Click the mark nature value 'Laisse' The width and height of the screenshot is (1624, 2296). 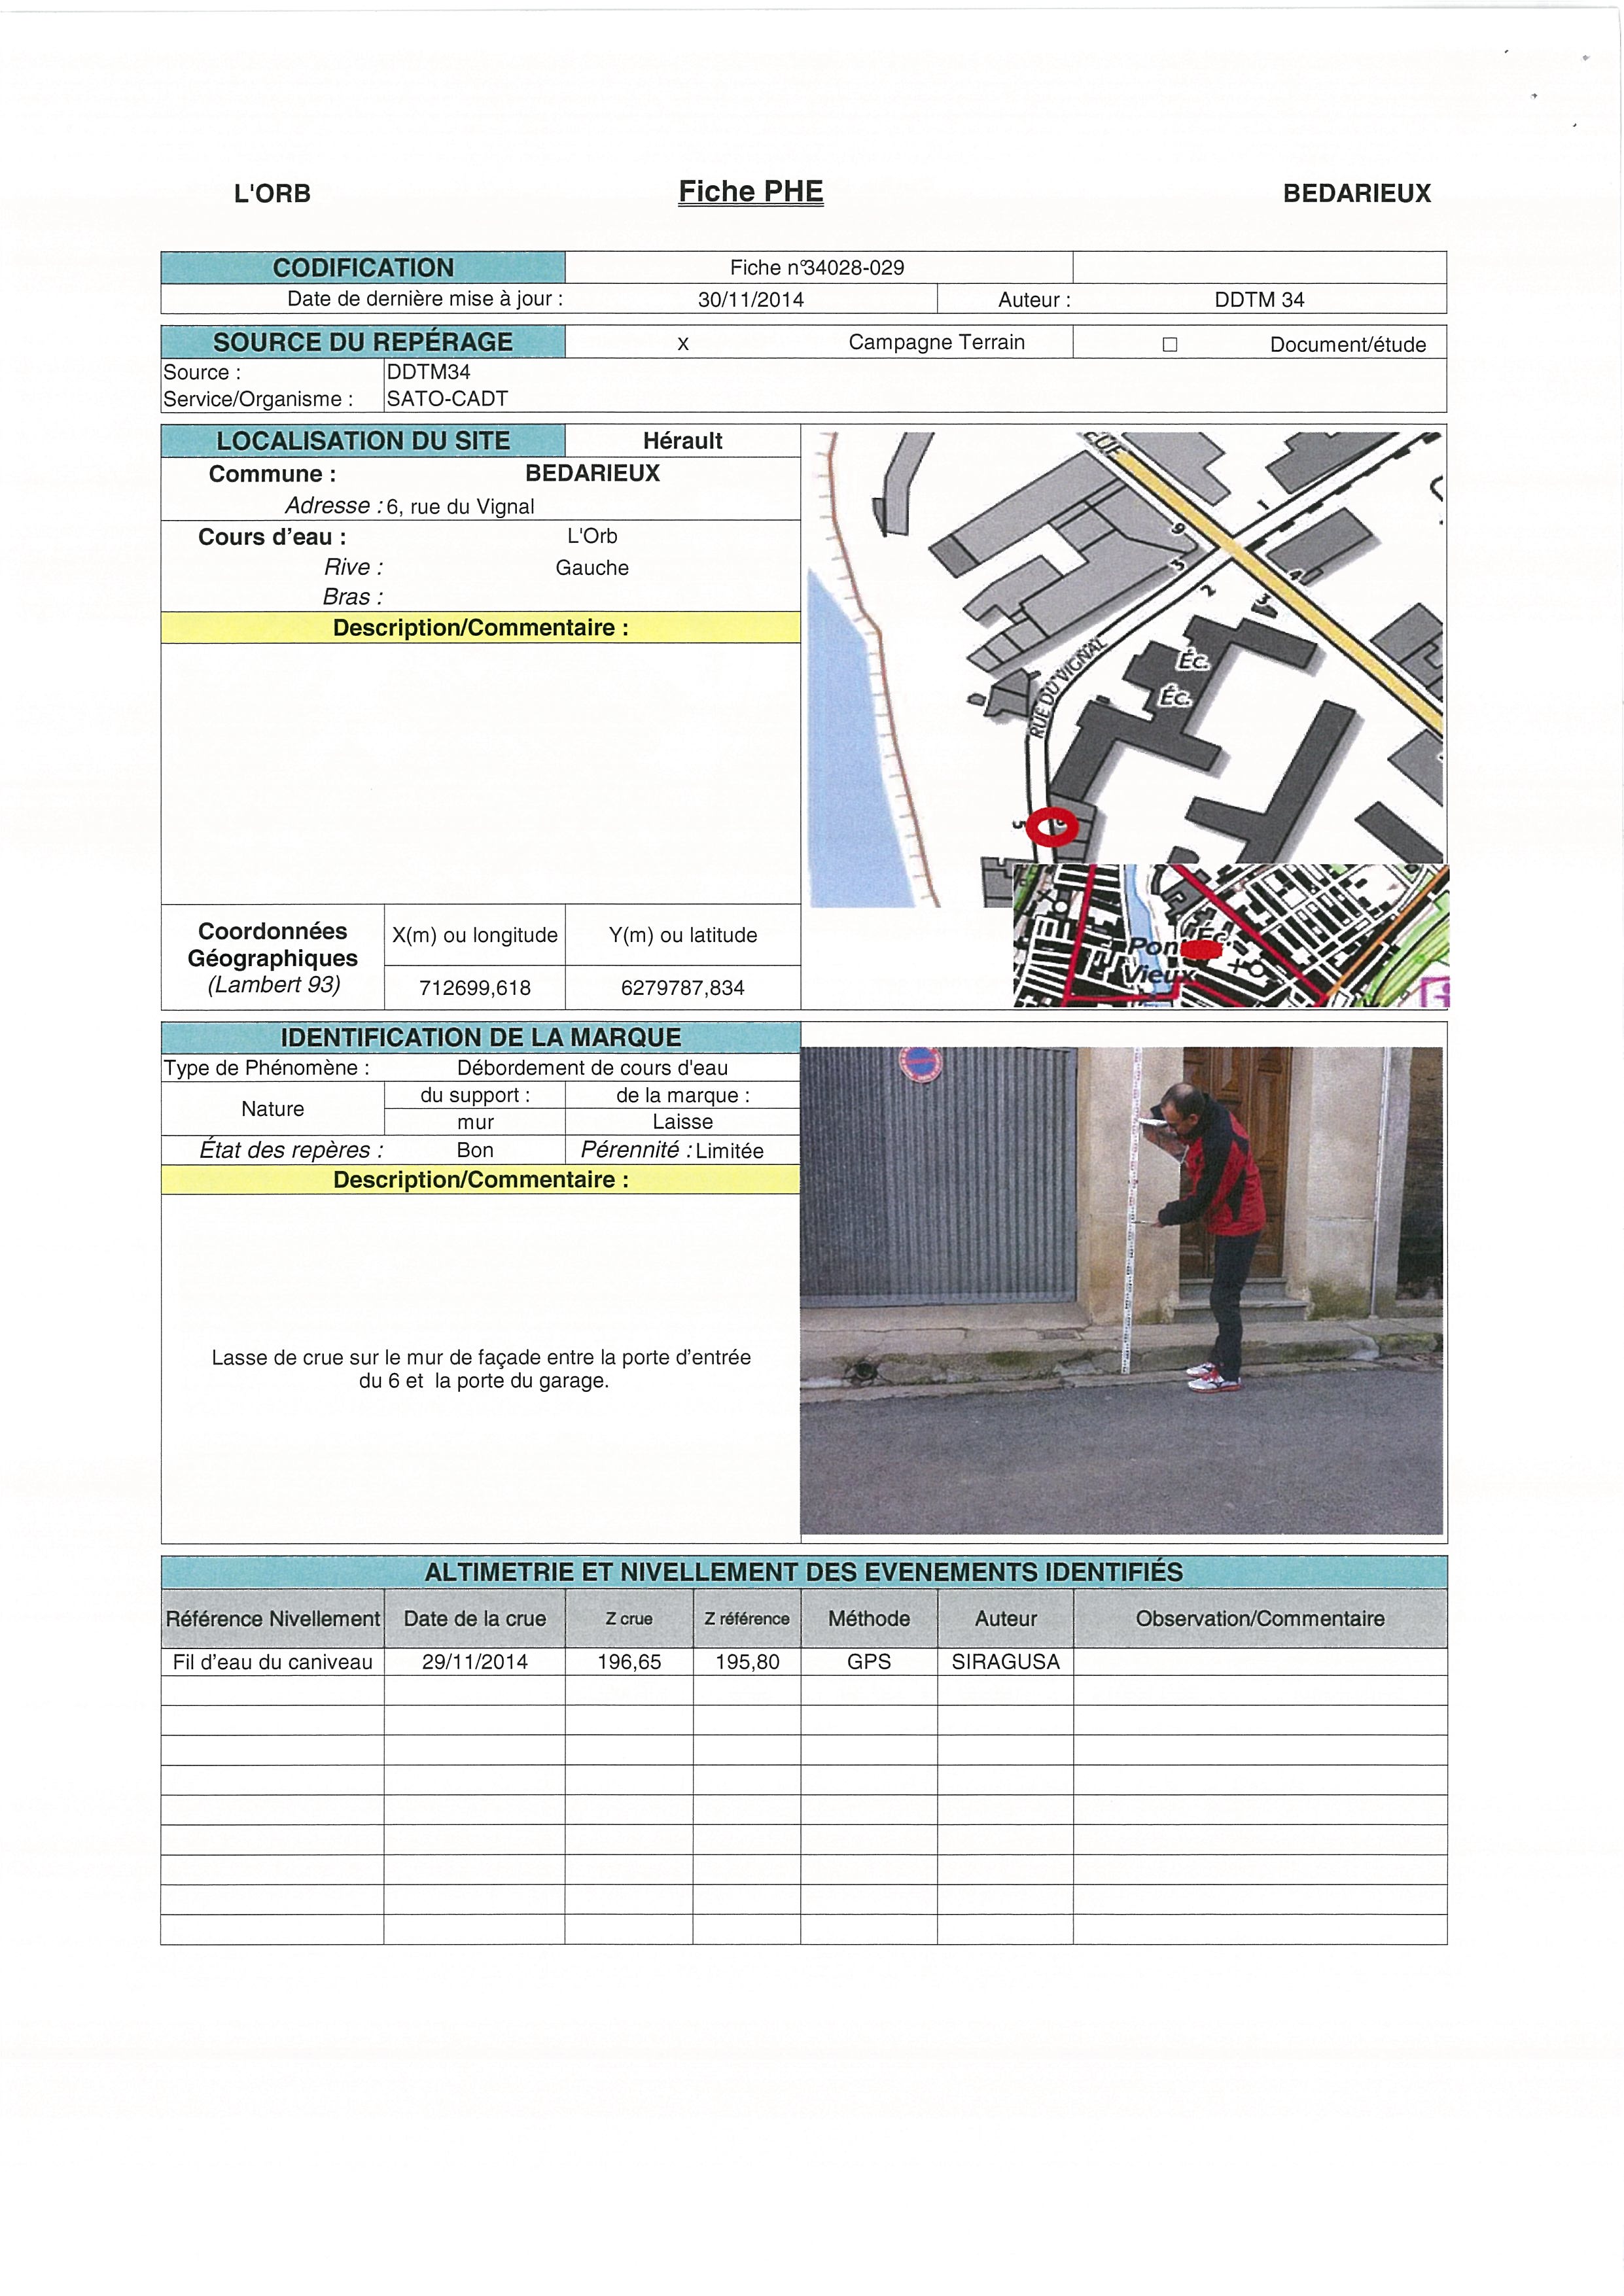(x=683, y=1122)
